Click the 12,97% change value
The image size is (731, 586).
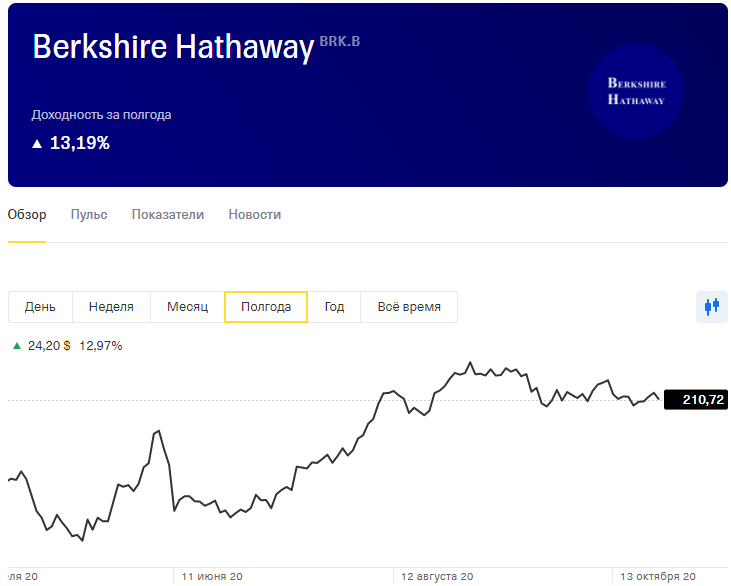click(101, 346)
